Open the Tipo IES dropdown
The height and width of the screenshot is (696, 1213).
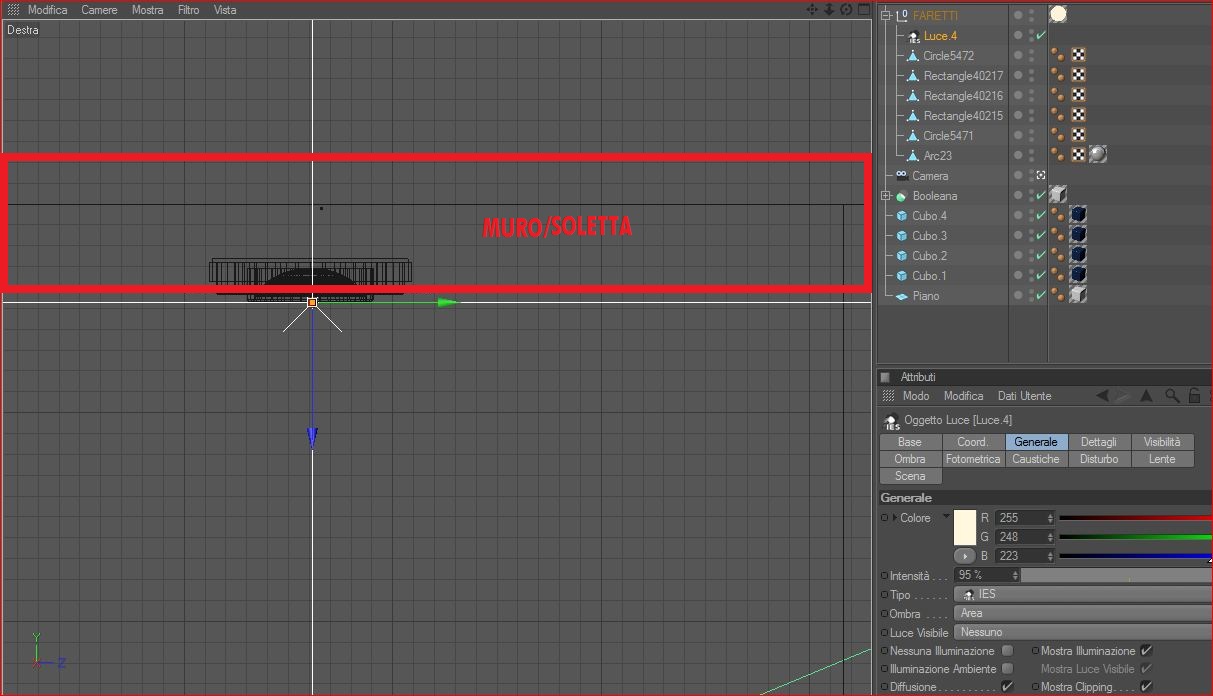(x=1083, y=594)
